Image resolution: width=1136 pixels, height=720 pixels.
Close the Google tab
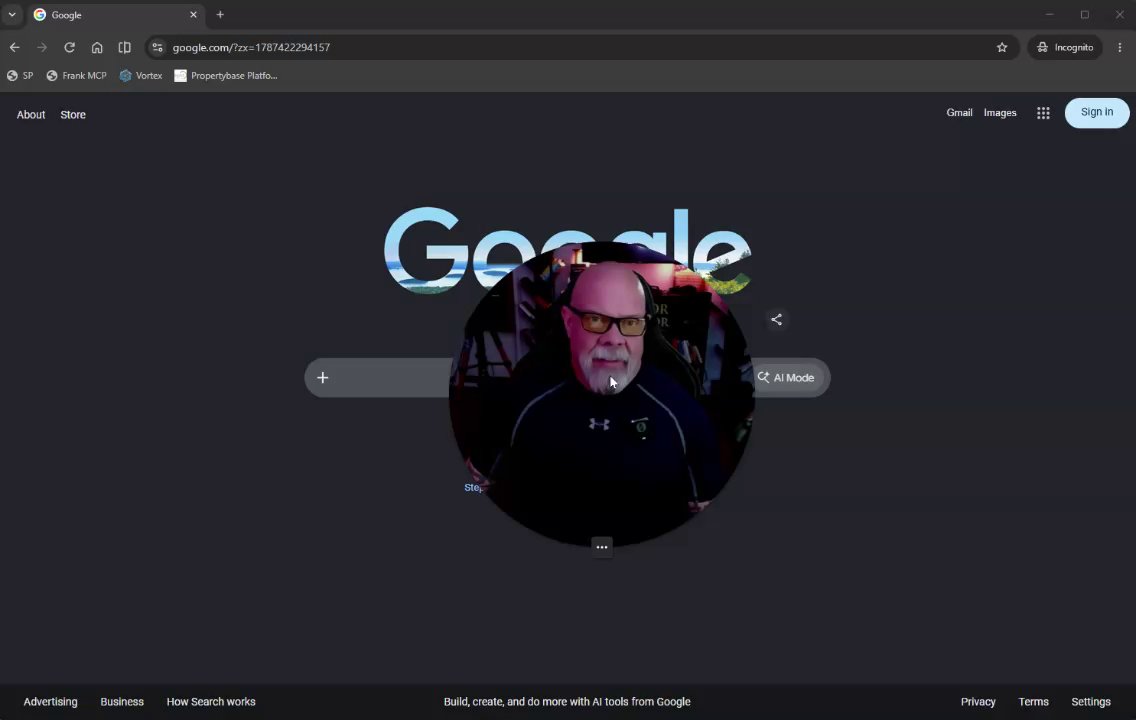pos(193,14)
